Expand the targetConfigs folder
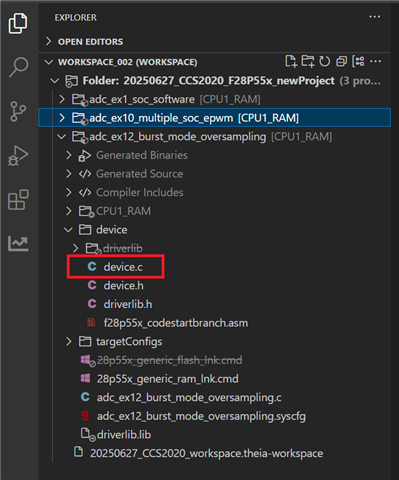Screen dimensions: 399x480 69,341
